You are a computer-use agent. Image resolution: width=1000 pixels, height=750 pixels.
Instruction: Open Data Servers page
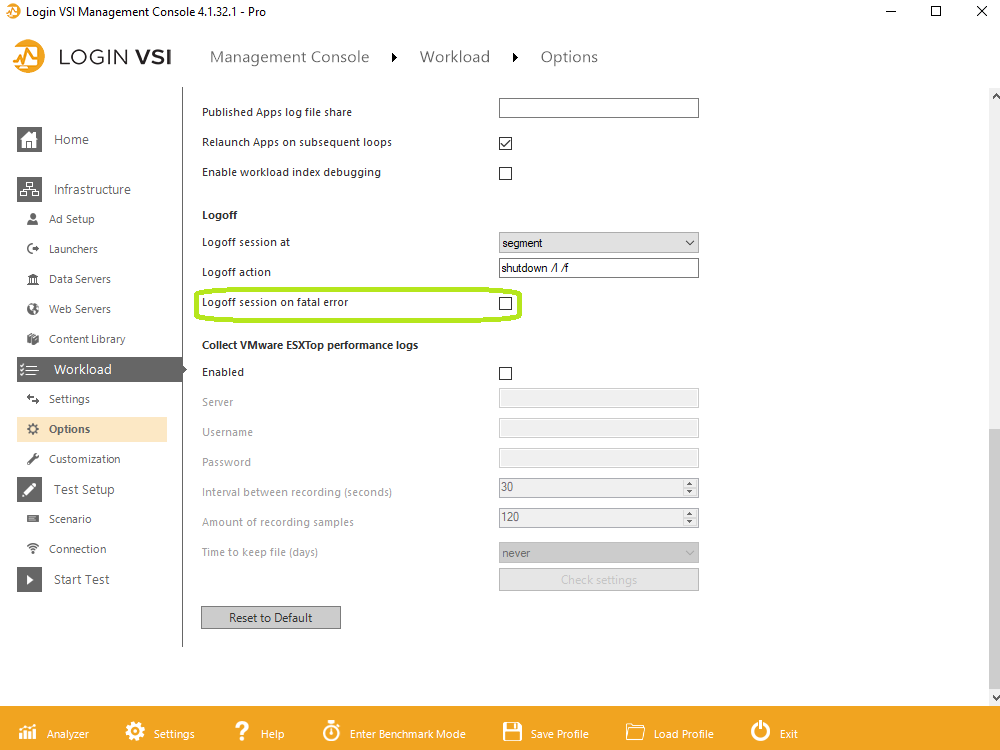click(80, 279)
